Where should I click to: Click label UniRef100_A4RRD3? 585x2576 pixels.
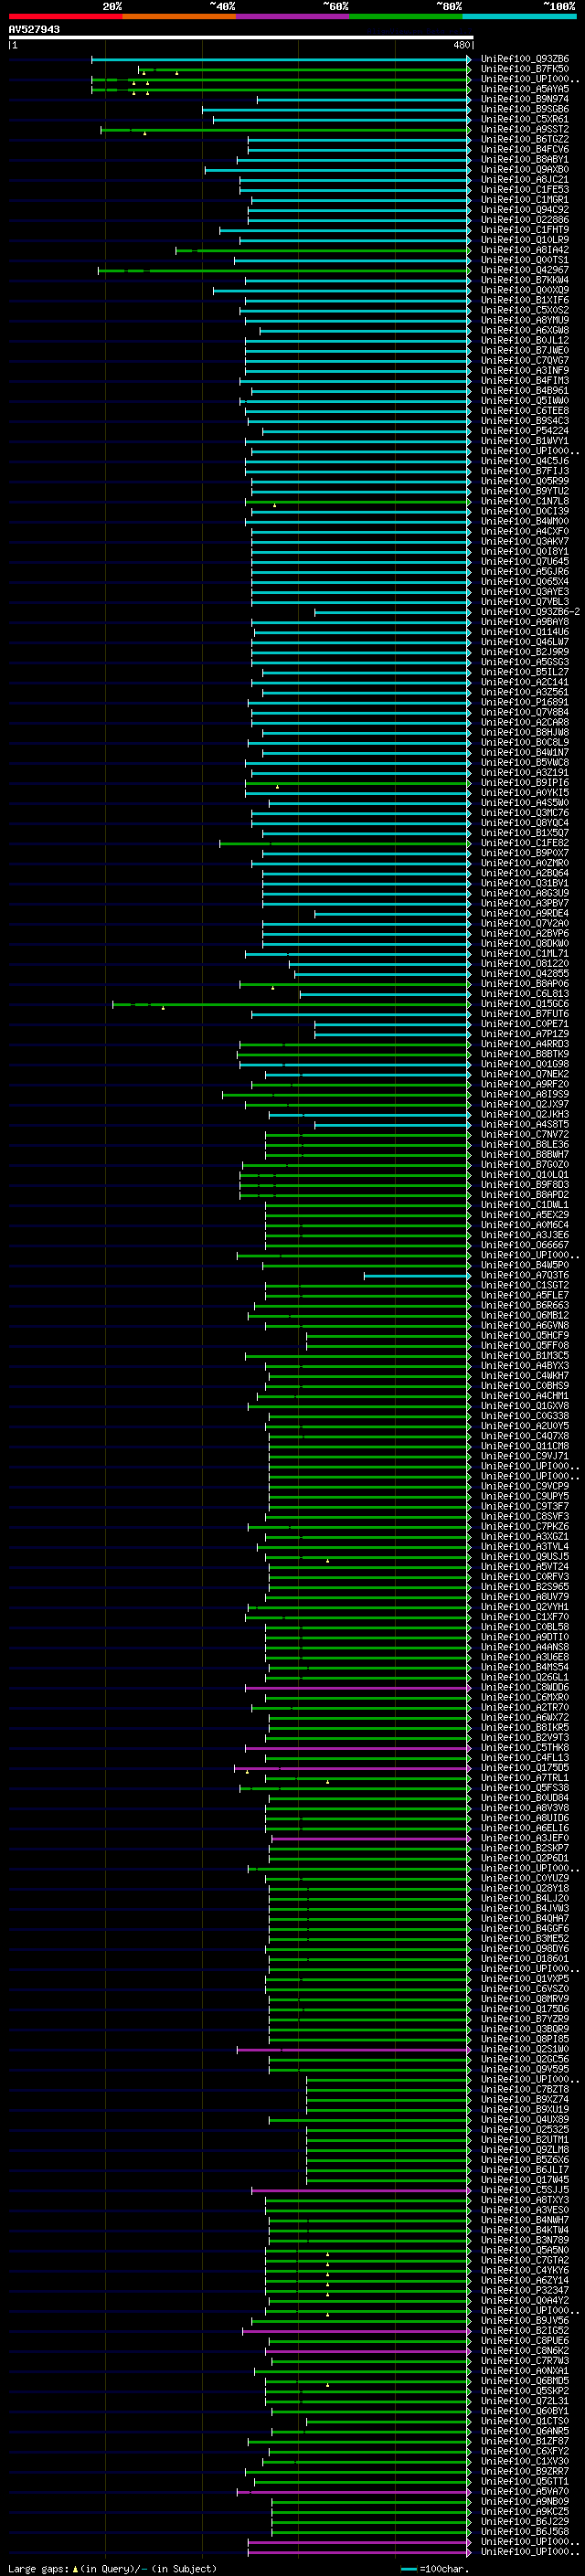524,1044
